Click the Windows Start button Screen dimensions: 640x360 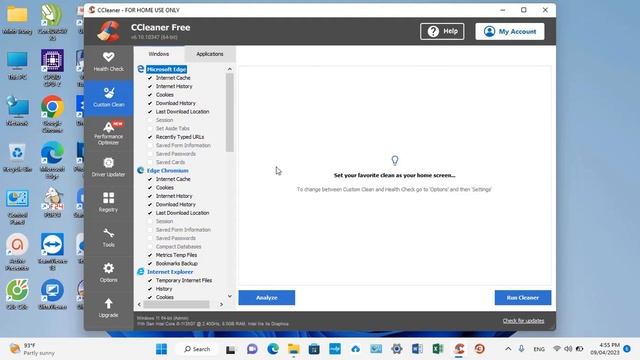pos(161,349)
